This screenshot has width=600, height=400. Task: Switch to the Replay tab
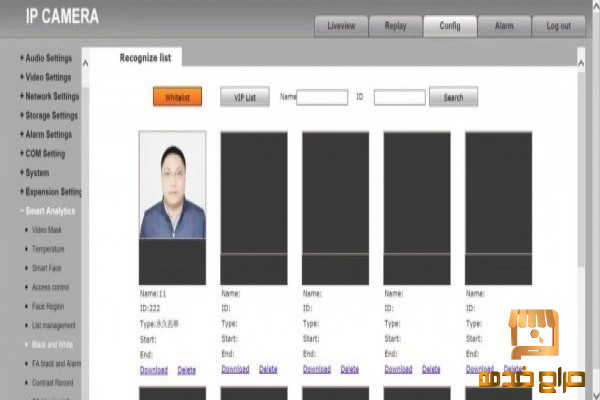coord(395,26)
